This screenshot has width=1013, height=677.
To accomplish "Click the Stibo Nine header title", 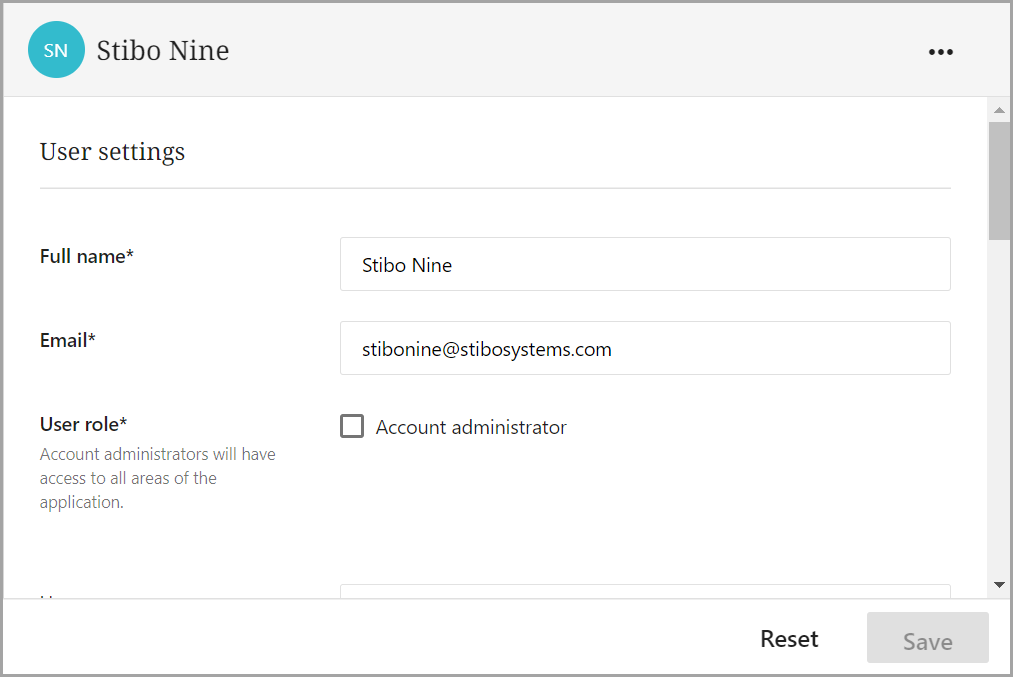I will pos(163,50).
